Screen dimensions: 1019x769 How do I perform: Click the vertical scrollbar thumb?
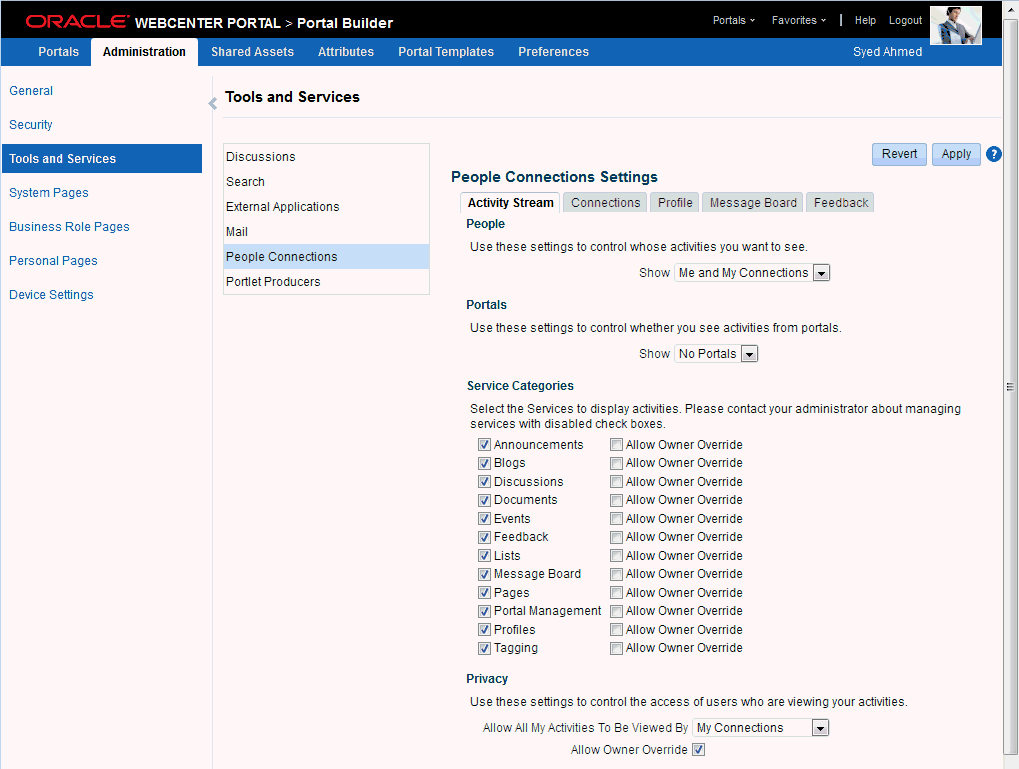coord(1010,387)
